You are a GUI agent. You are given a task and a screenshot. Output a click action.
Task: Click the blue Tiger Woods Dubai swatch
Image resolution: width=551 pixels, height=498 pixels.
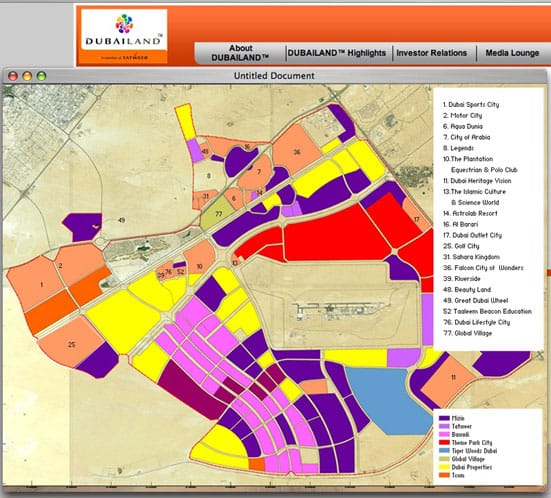(444, 451)
